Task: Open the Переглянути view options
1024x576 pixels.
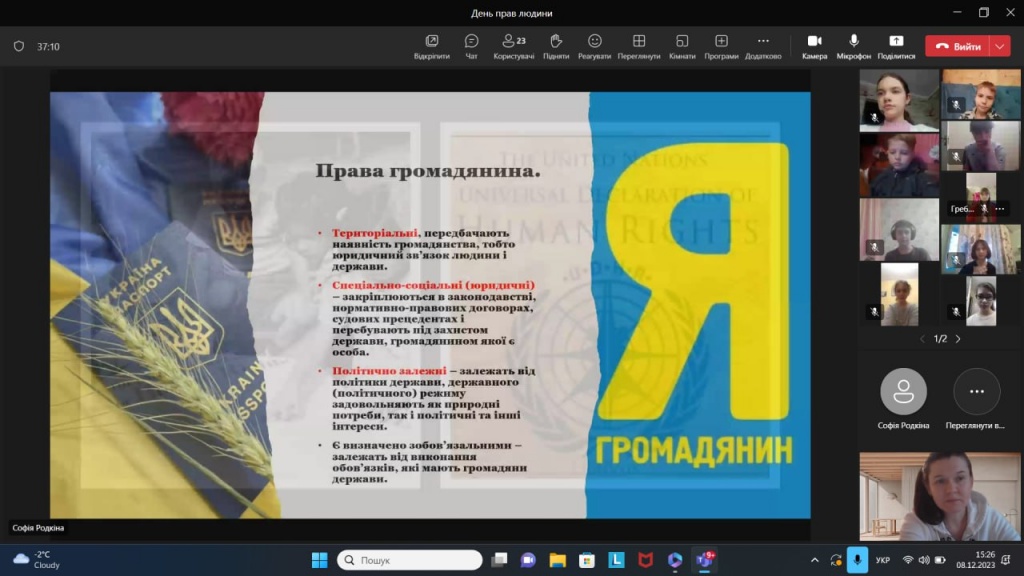Action: [x=639, y=46]
